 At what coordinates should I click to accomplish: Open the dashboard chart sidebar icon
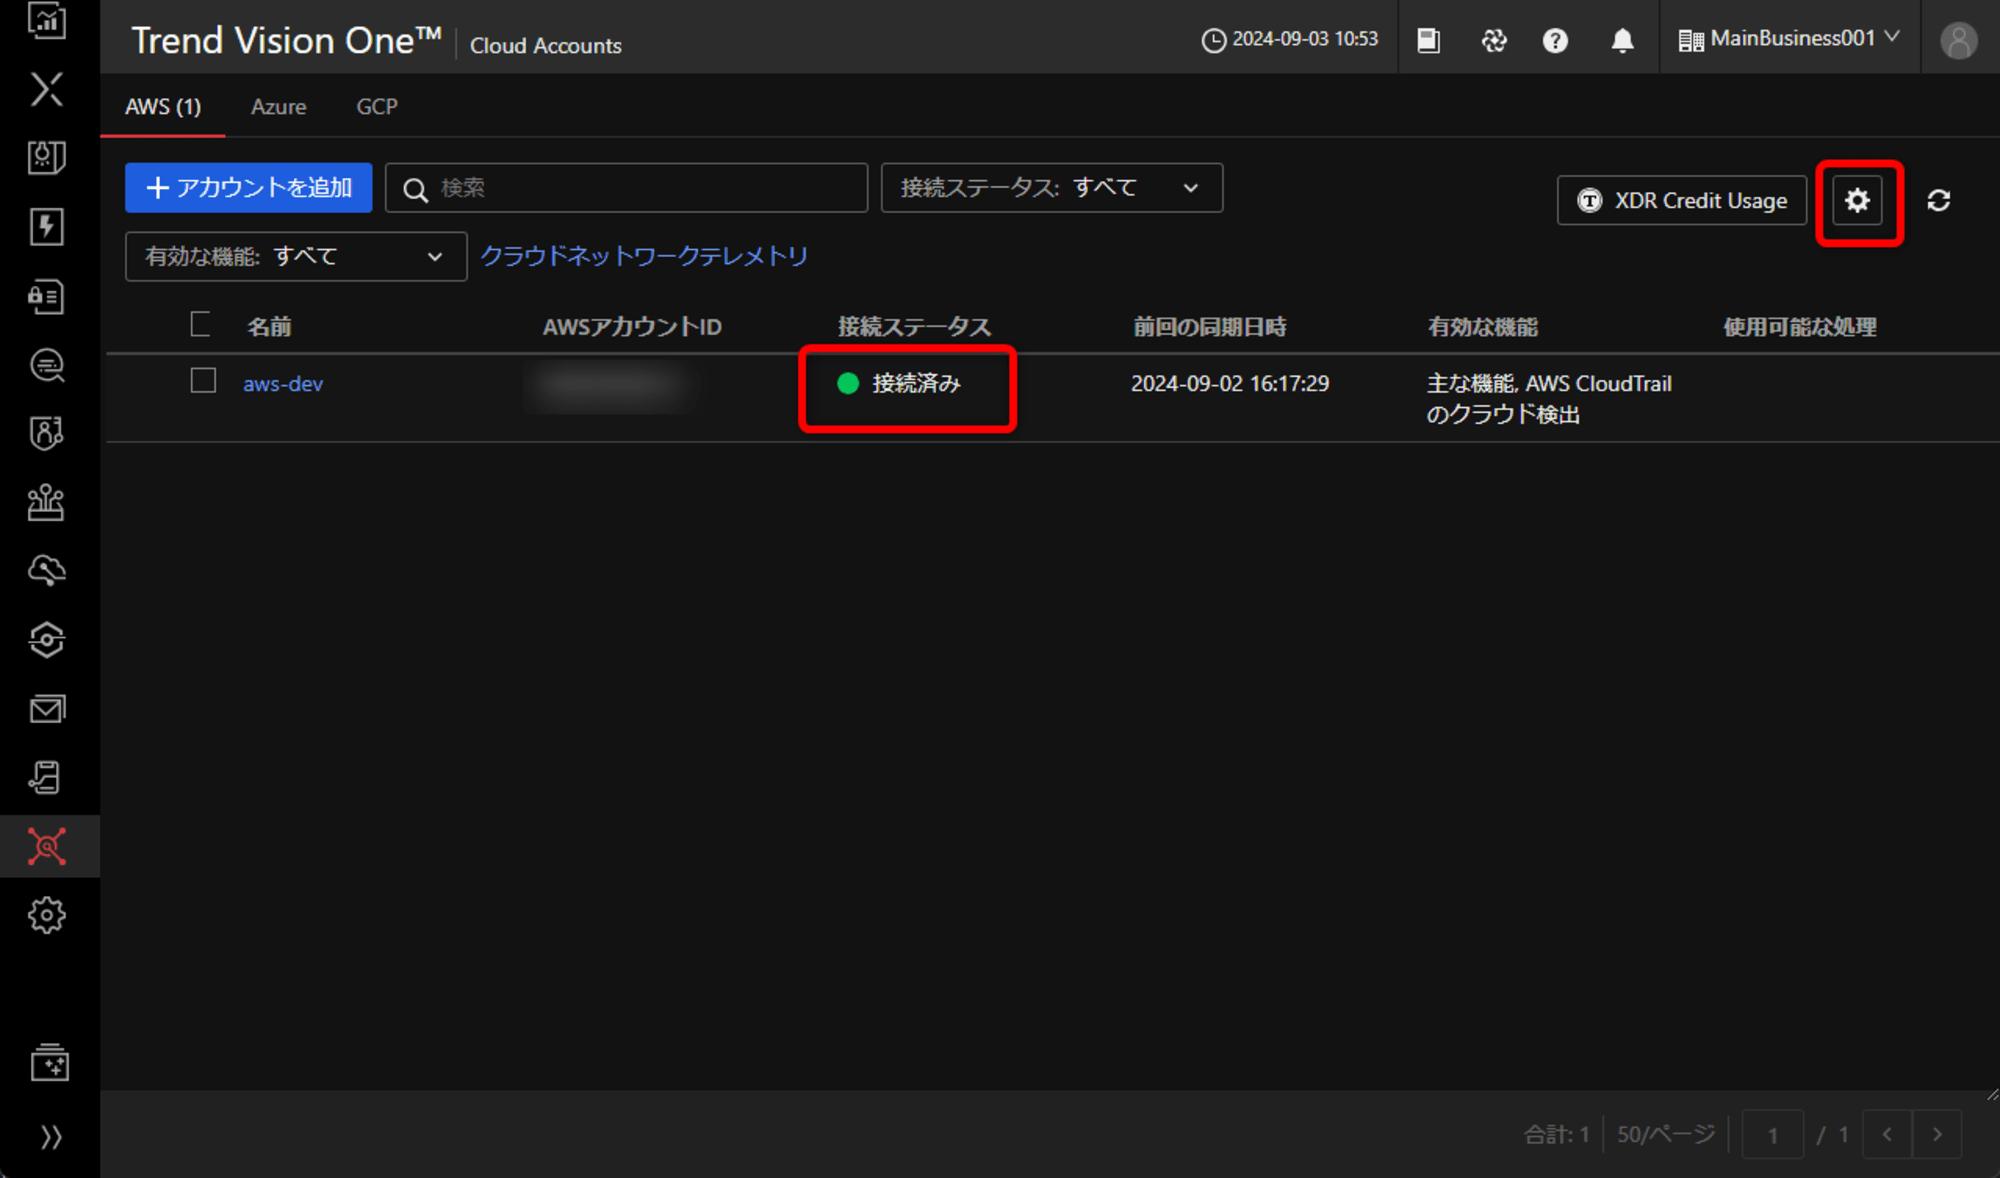pyautogui.click(x=47, y=21)
